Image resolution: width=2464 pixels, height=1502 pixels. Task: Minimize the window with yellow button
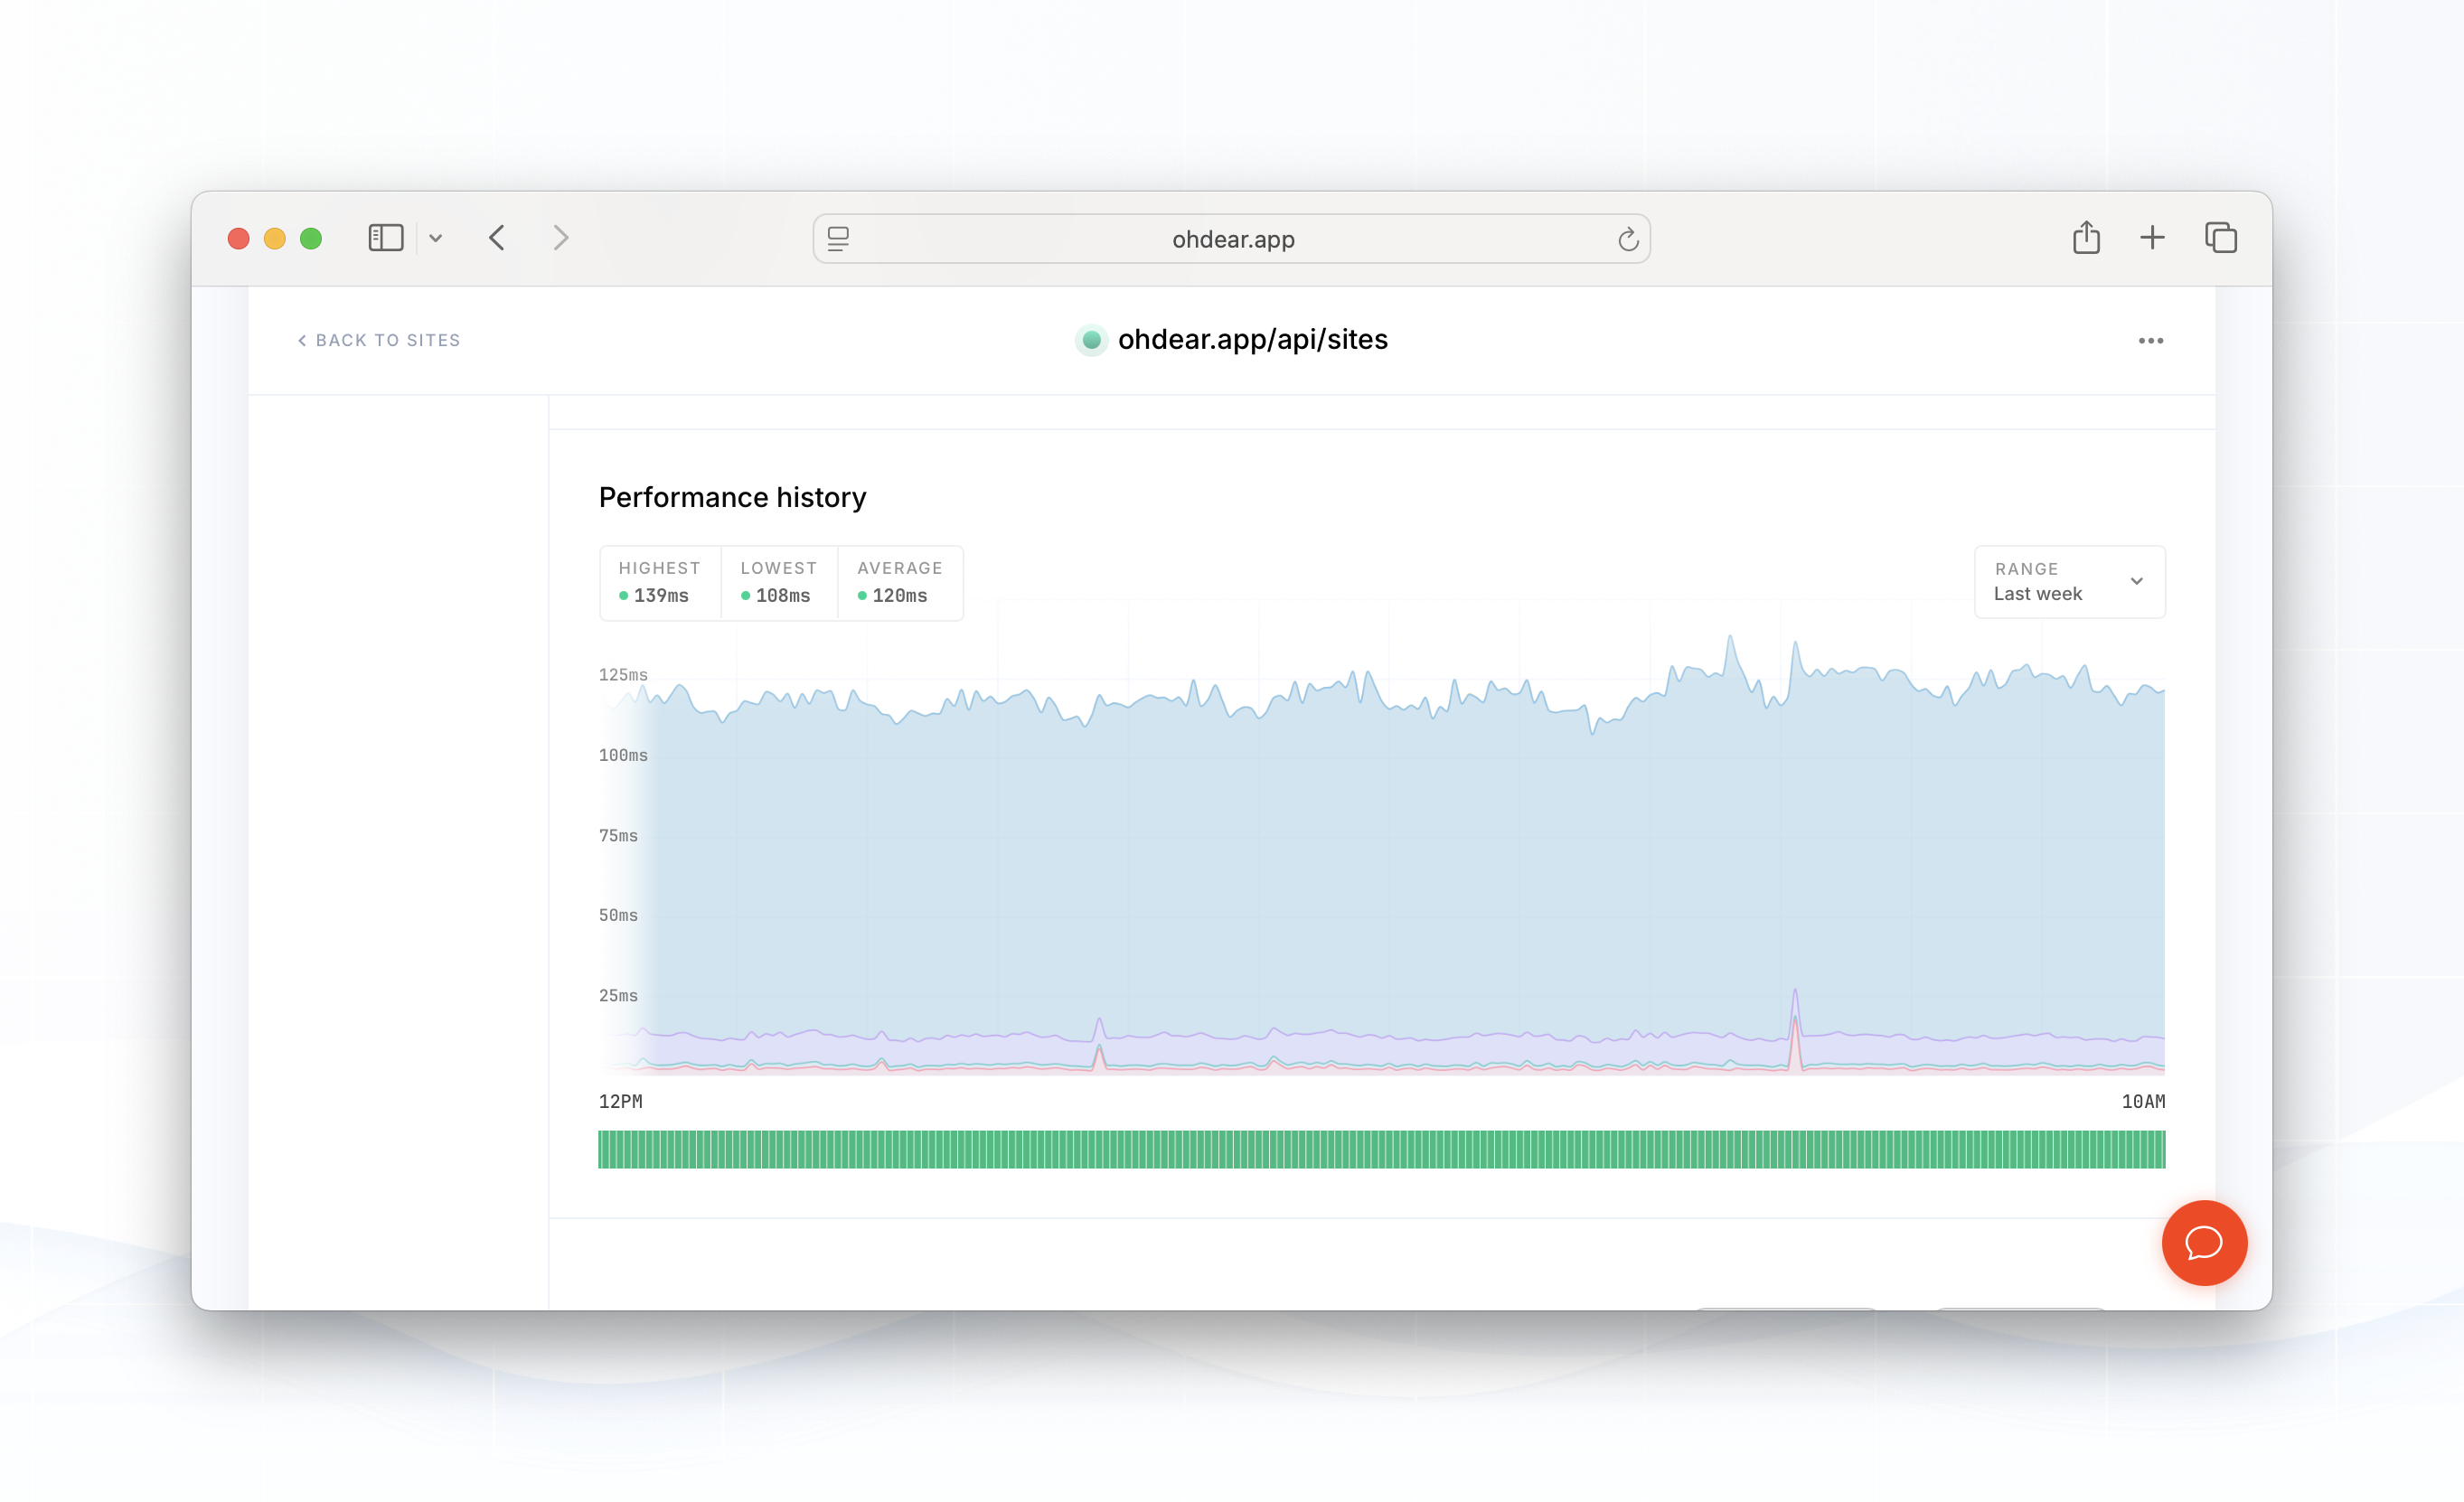pos(274,239)
